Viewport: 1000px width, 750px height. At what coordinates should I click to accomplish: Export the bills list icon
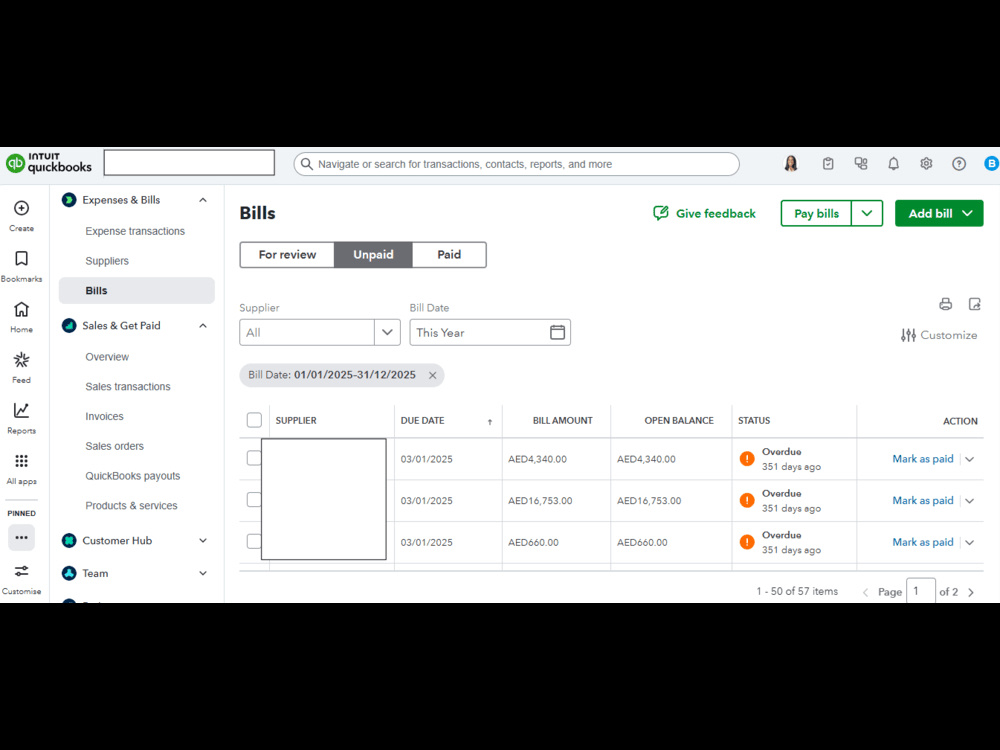[974, 304]
